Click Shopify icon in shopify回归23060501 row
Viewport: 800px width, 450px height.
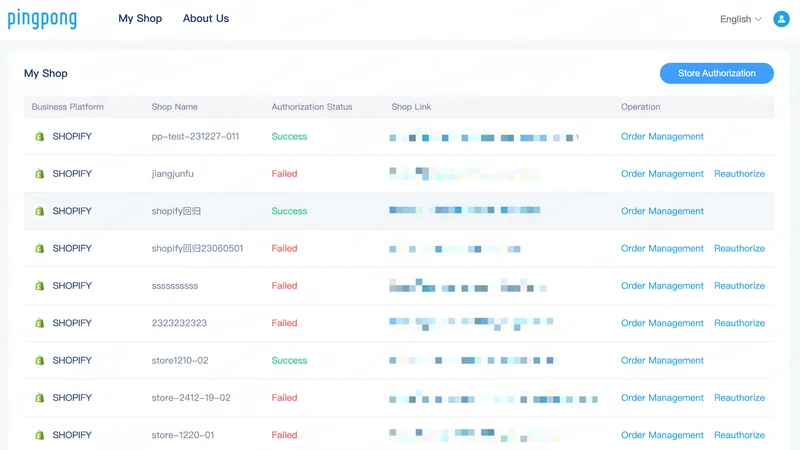tap(39, 248)
